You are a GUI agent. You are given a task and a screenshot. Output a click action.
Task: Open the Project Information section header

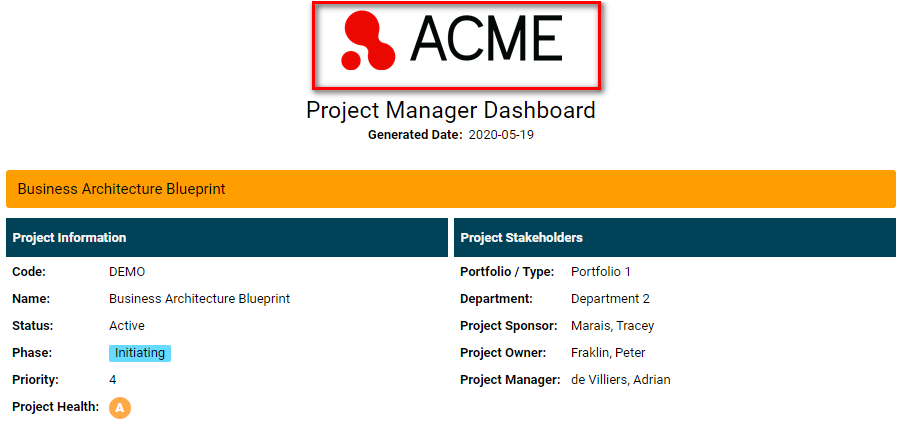pos(227,237)
